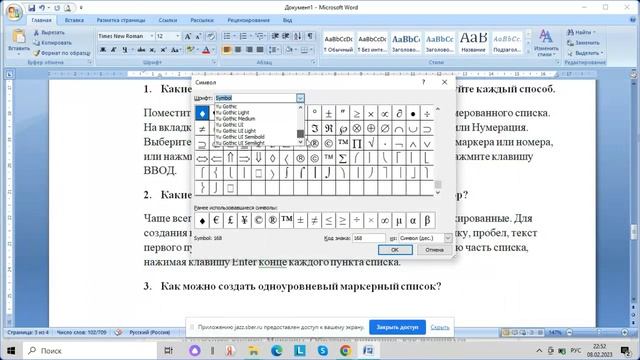The width and height of the screenshot is (640, 360).
Task: Open font size dropdown
Action: [x=178, y=36]
